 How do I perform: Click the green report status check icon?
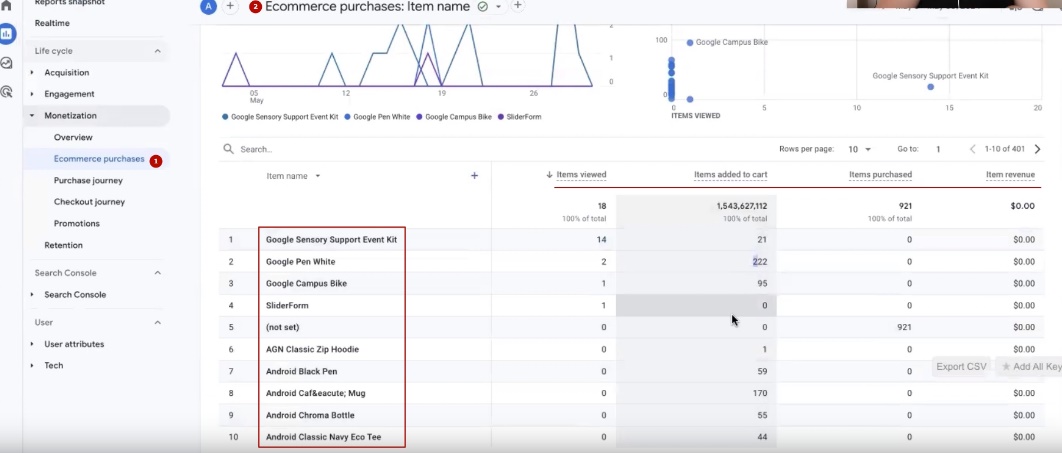(483, 6)
